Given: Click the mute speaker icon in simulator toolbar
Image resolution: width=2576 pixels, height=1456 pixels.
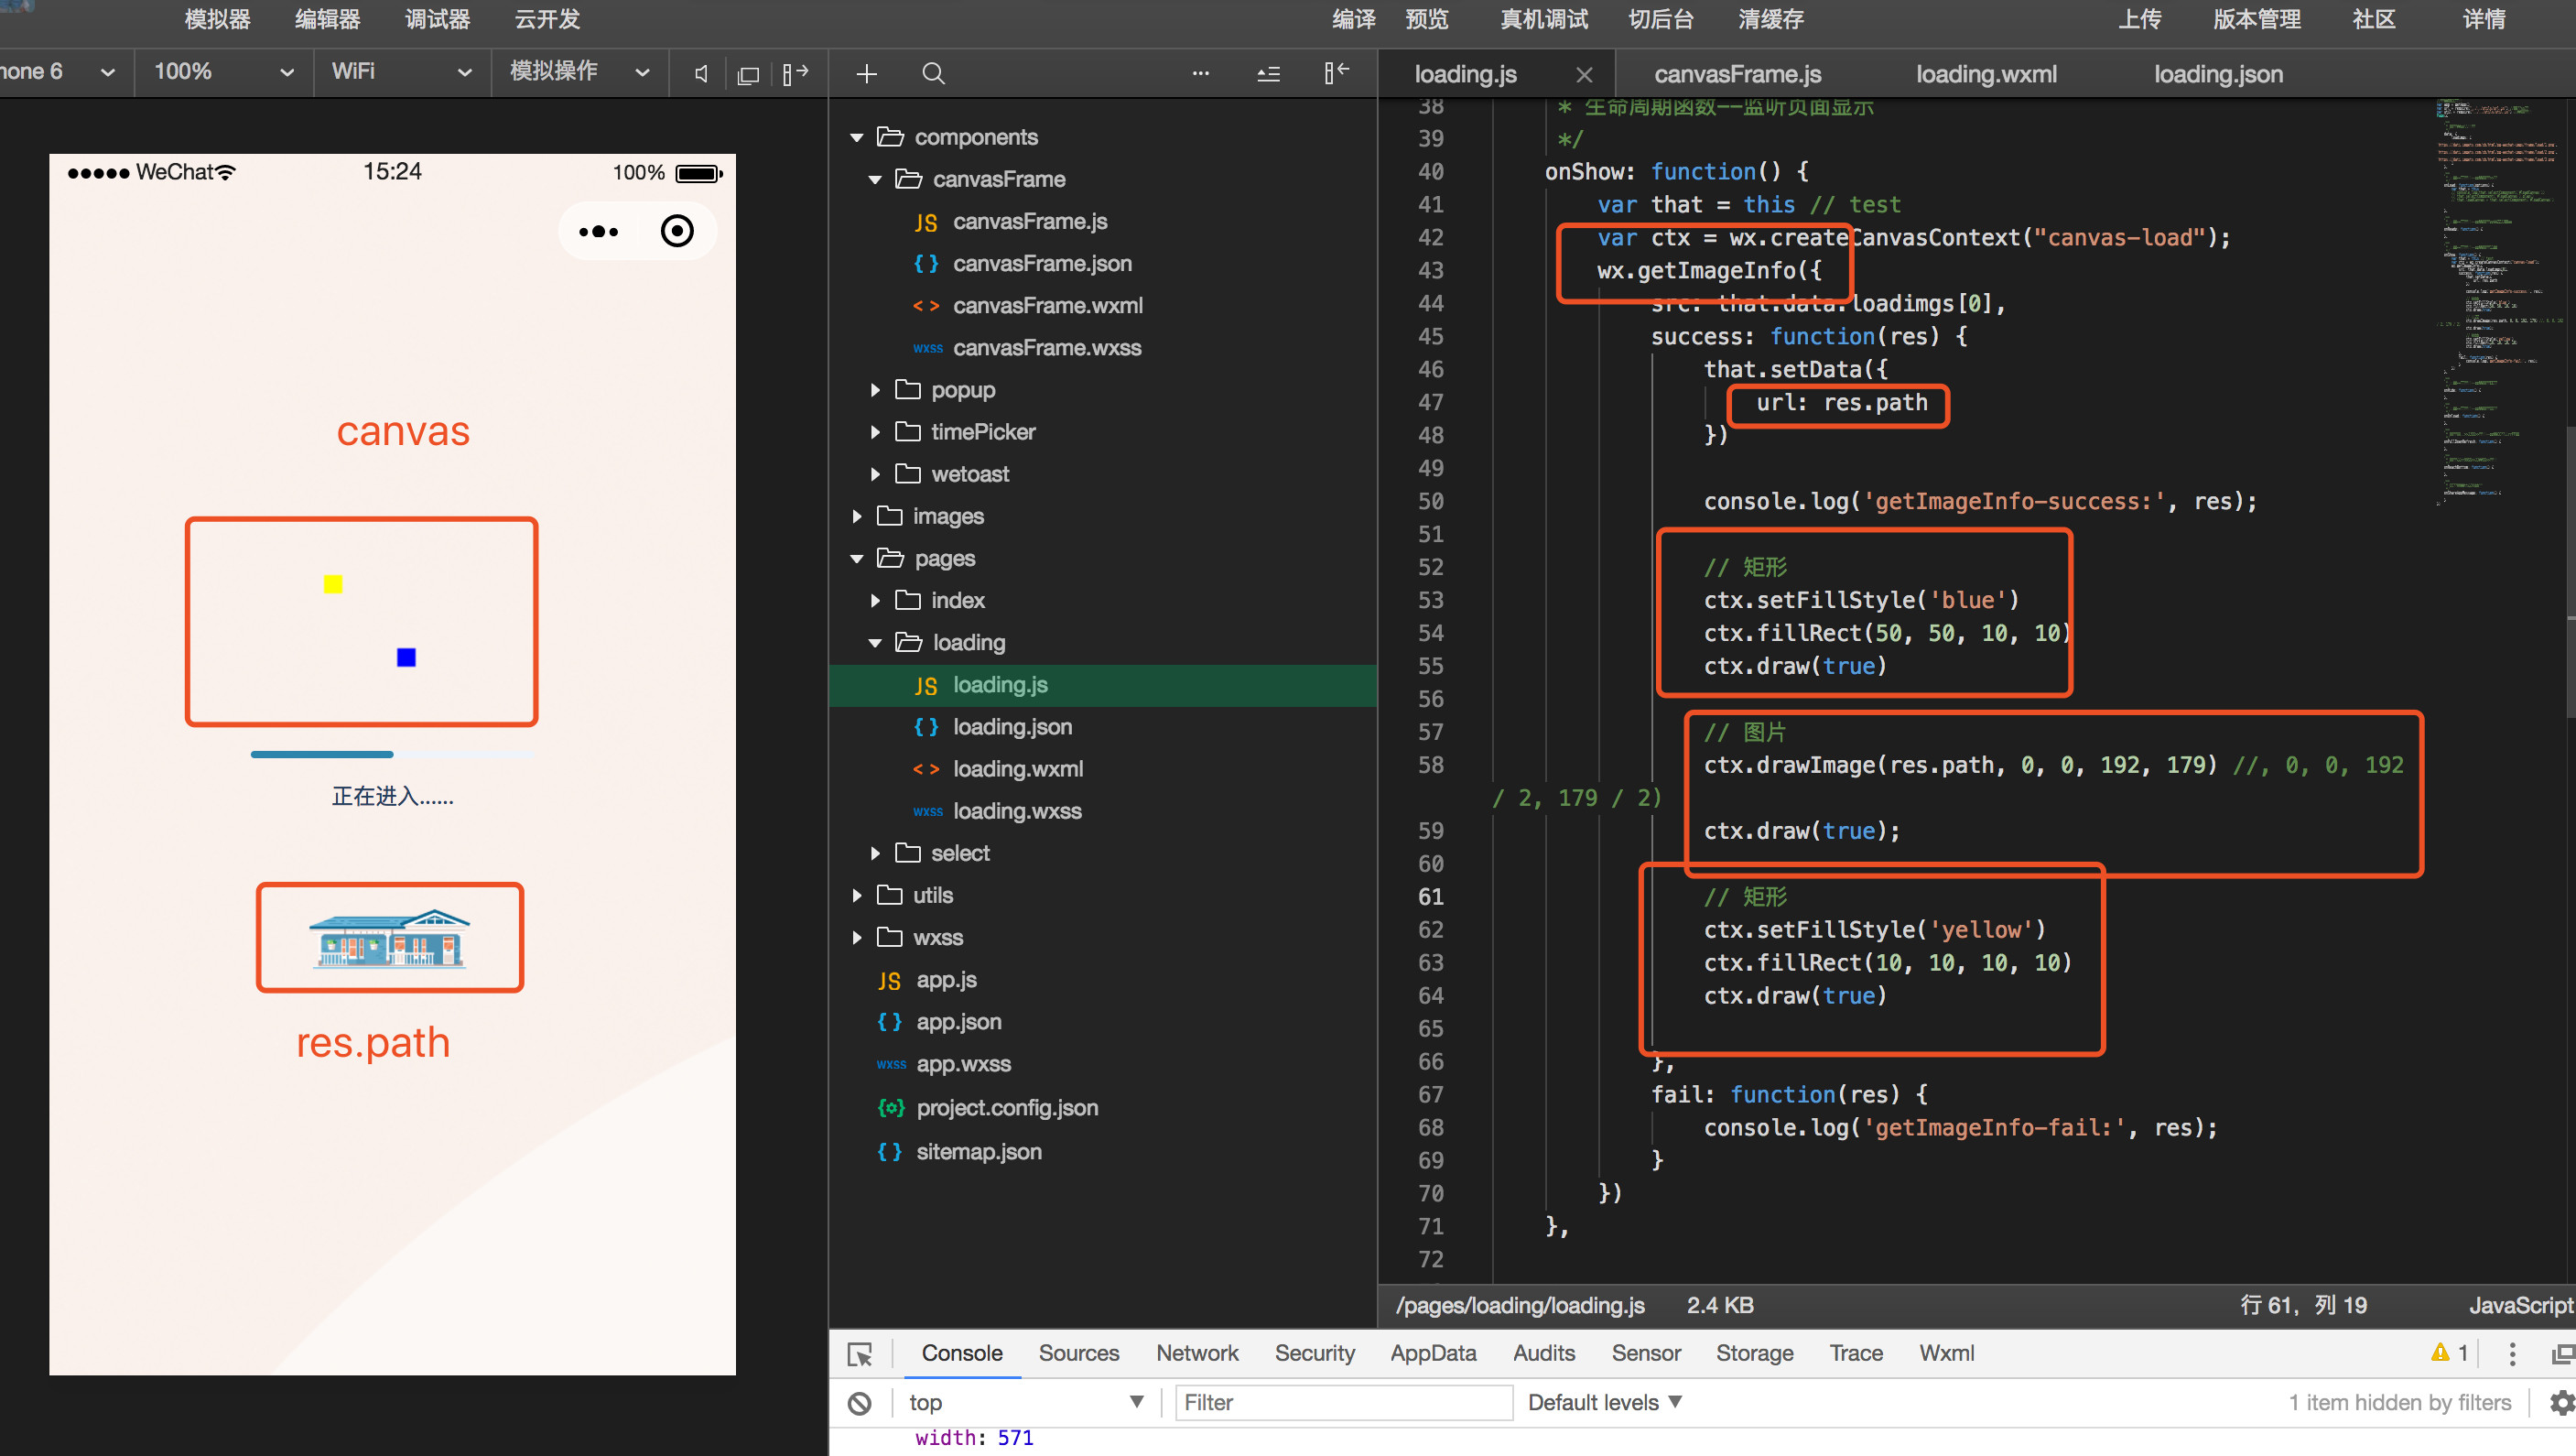Looking at the screenshot, I should click(701, 74).
